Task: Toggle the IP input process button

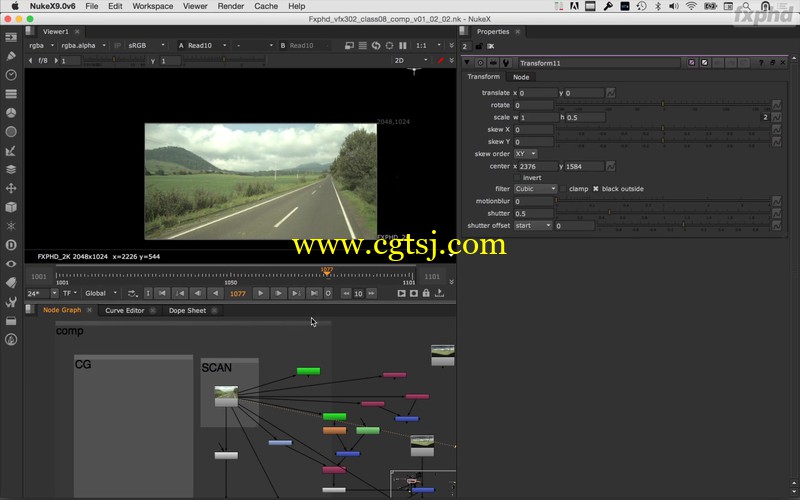Action: 117,45
